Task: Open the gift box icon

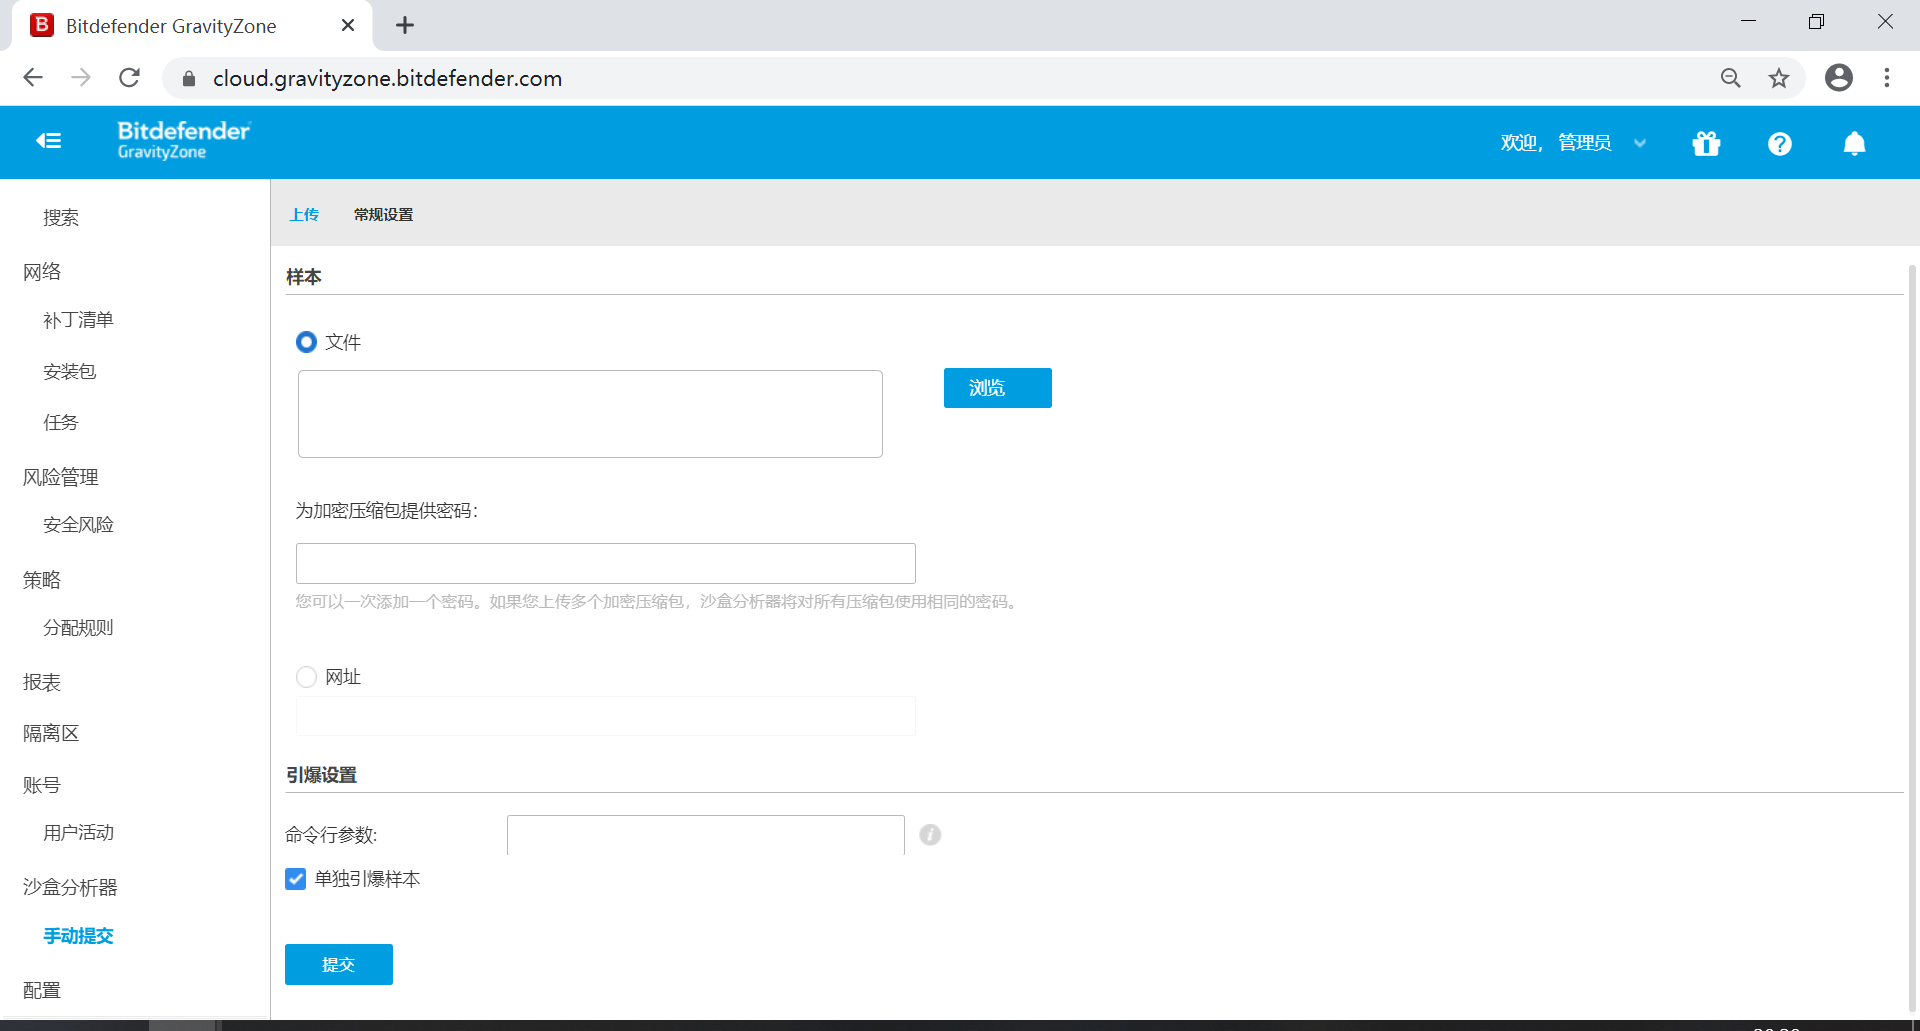Action: 1706,144
